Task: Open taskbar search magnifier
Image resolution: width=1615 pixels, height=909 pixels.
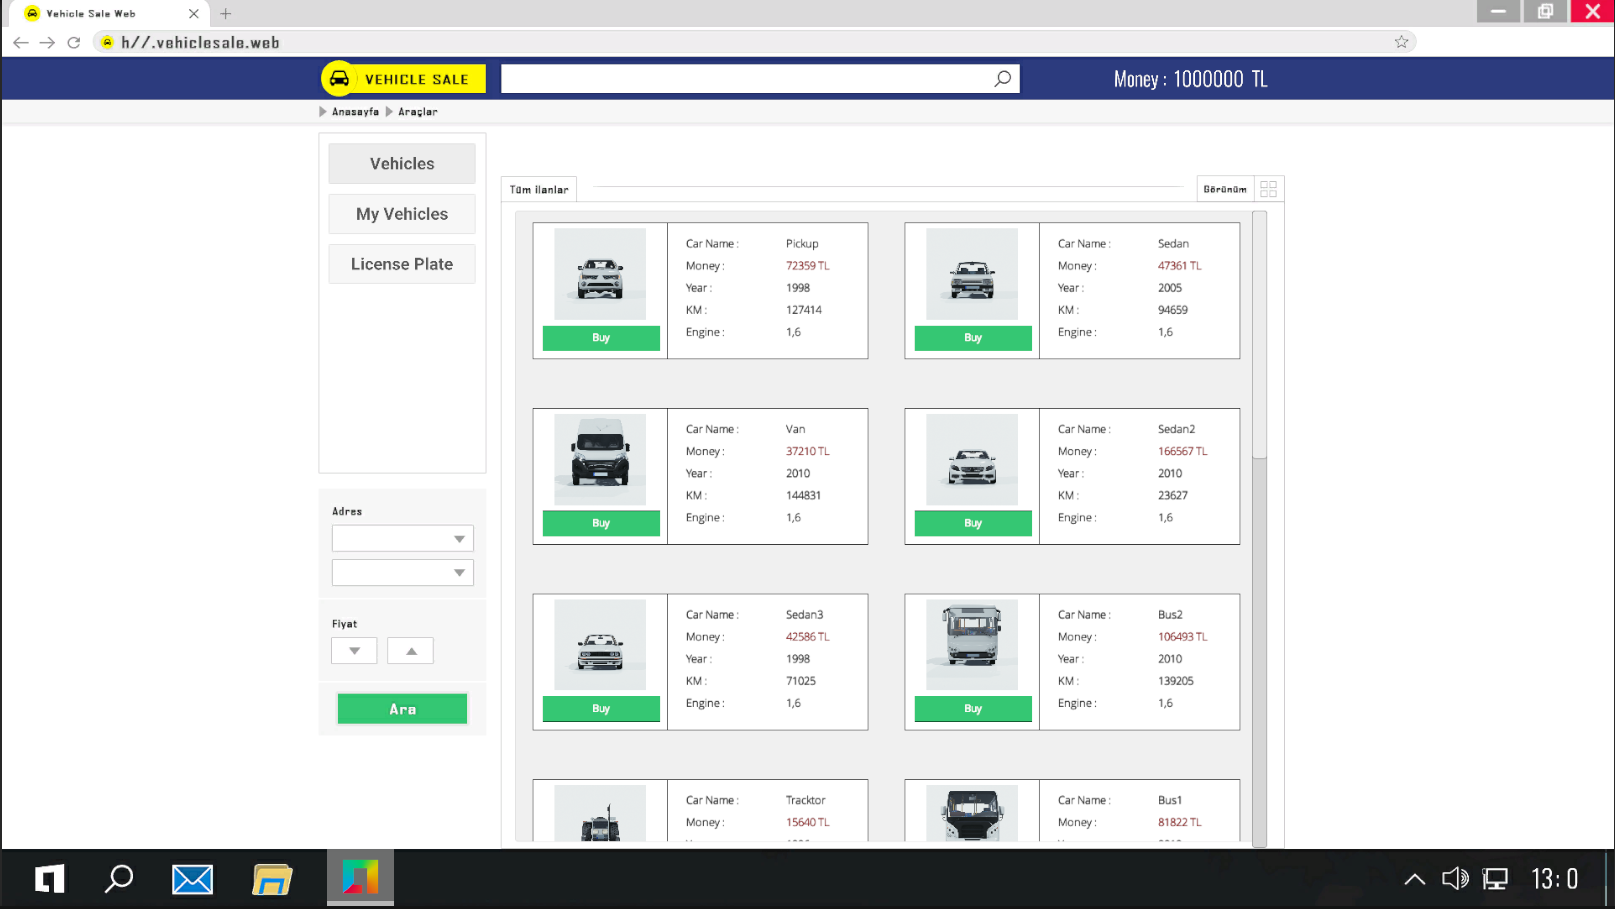Action: (x=119, y=879)
